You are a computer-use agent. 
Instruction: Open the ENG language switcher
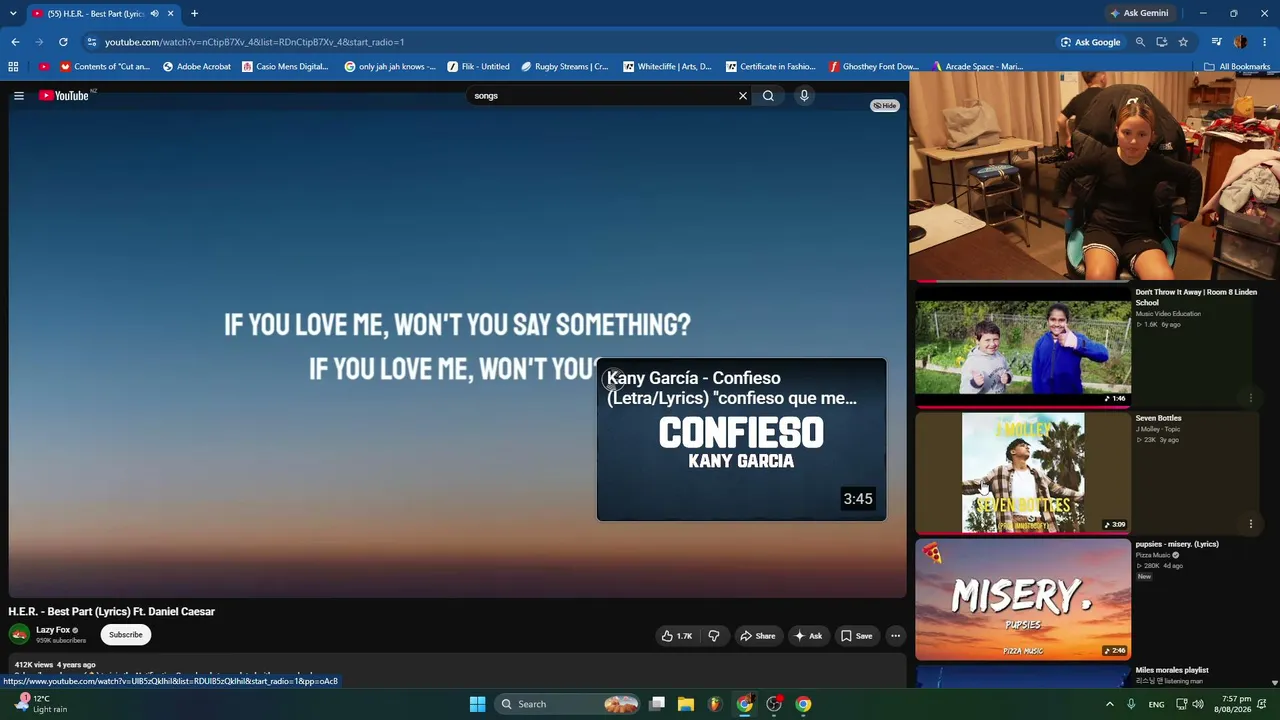1156,704
